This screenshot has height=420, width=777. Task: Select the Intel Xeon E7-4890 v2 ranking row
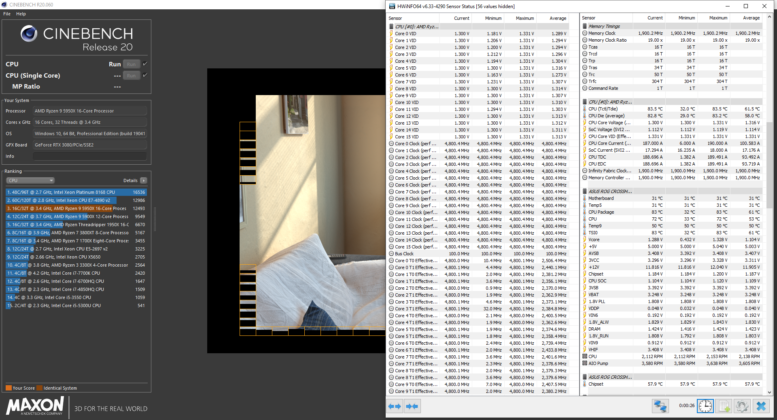coord(76,200)
